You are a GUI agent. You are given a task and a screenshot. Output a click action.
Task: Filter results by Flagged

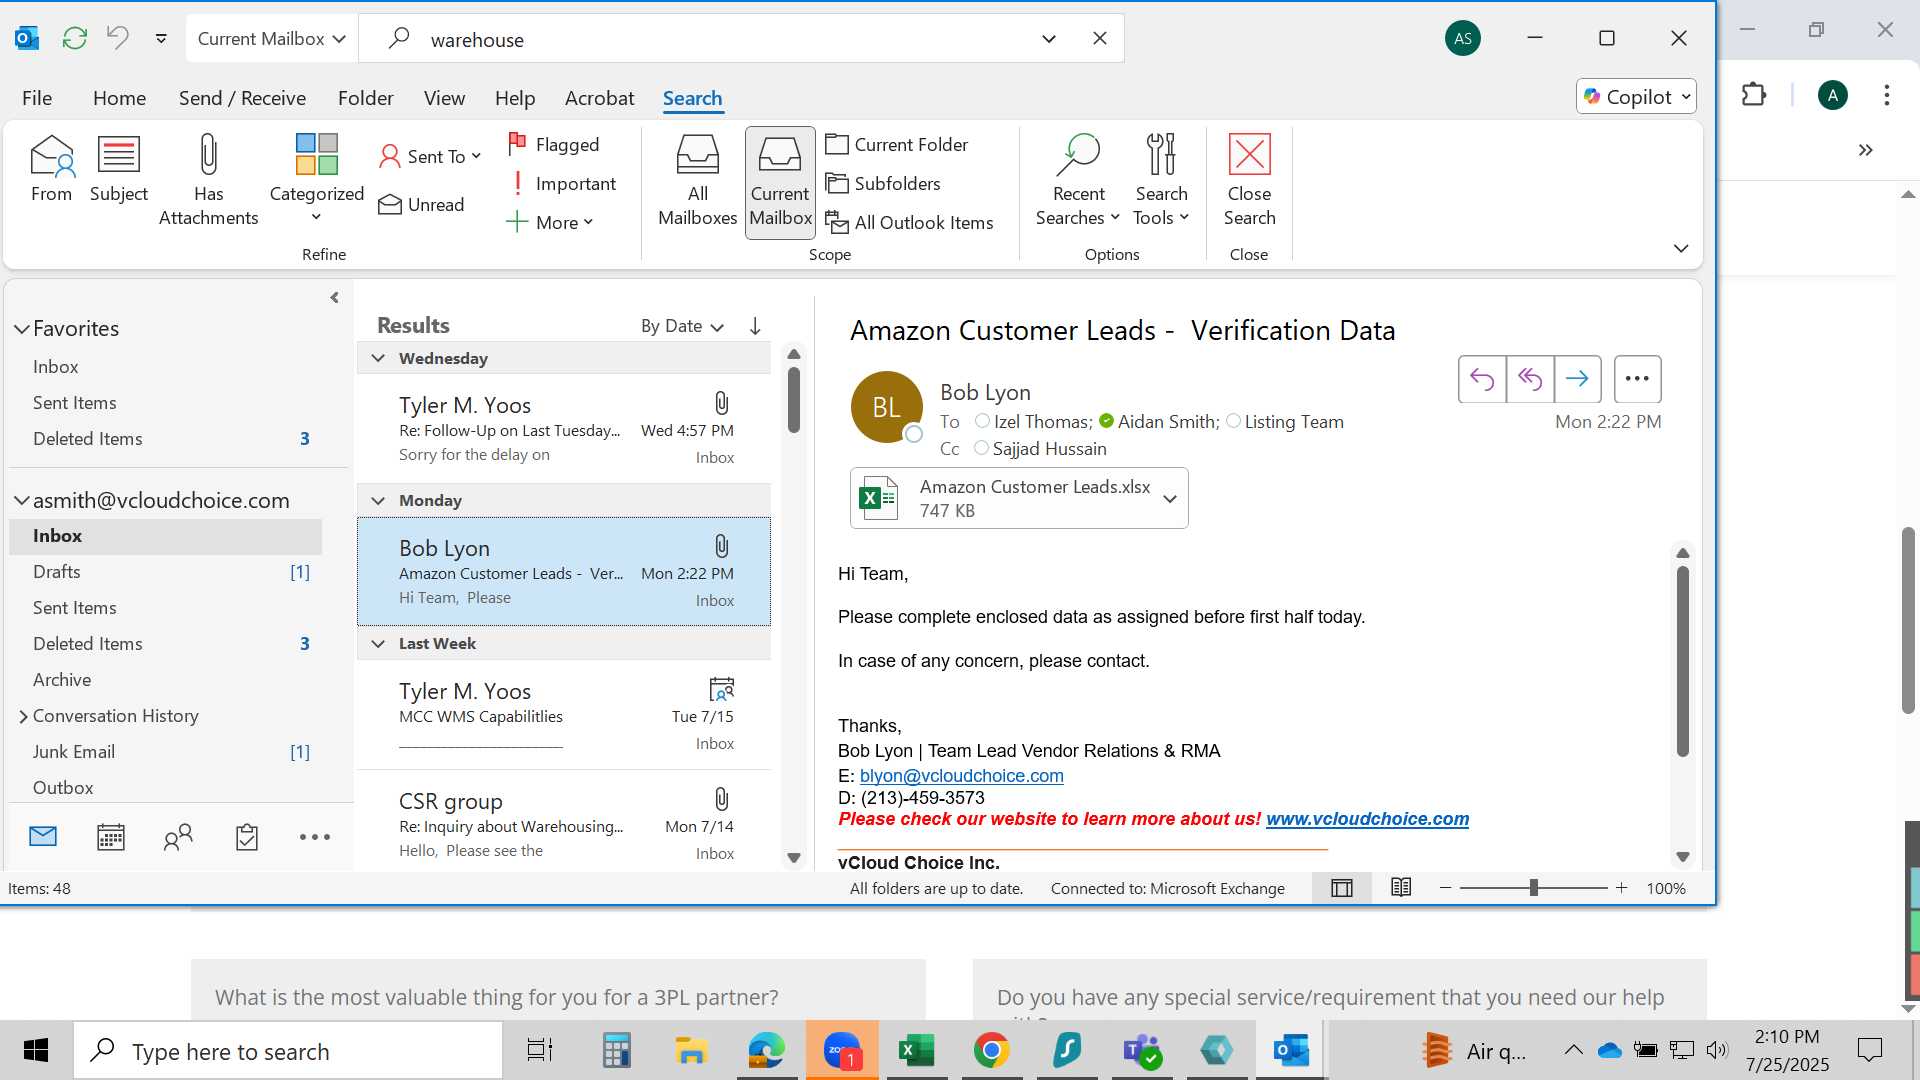[x=554, y=144]
